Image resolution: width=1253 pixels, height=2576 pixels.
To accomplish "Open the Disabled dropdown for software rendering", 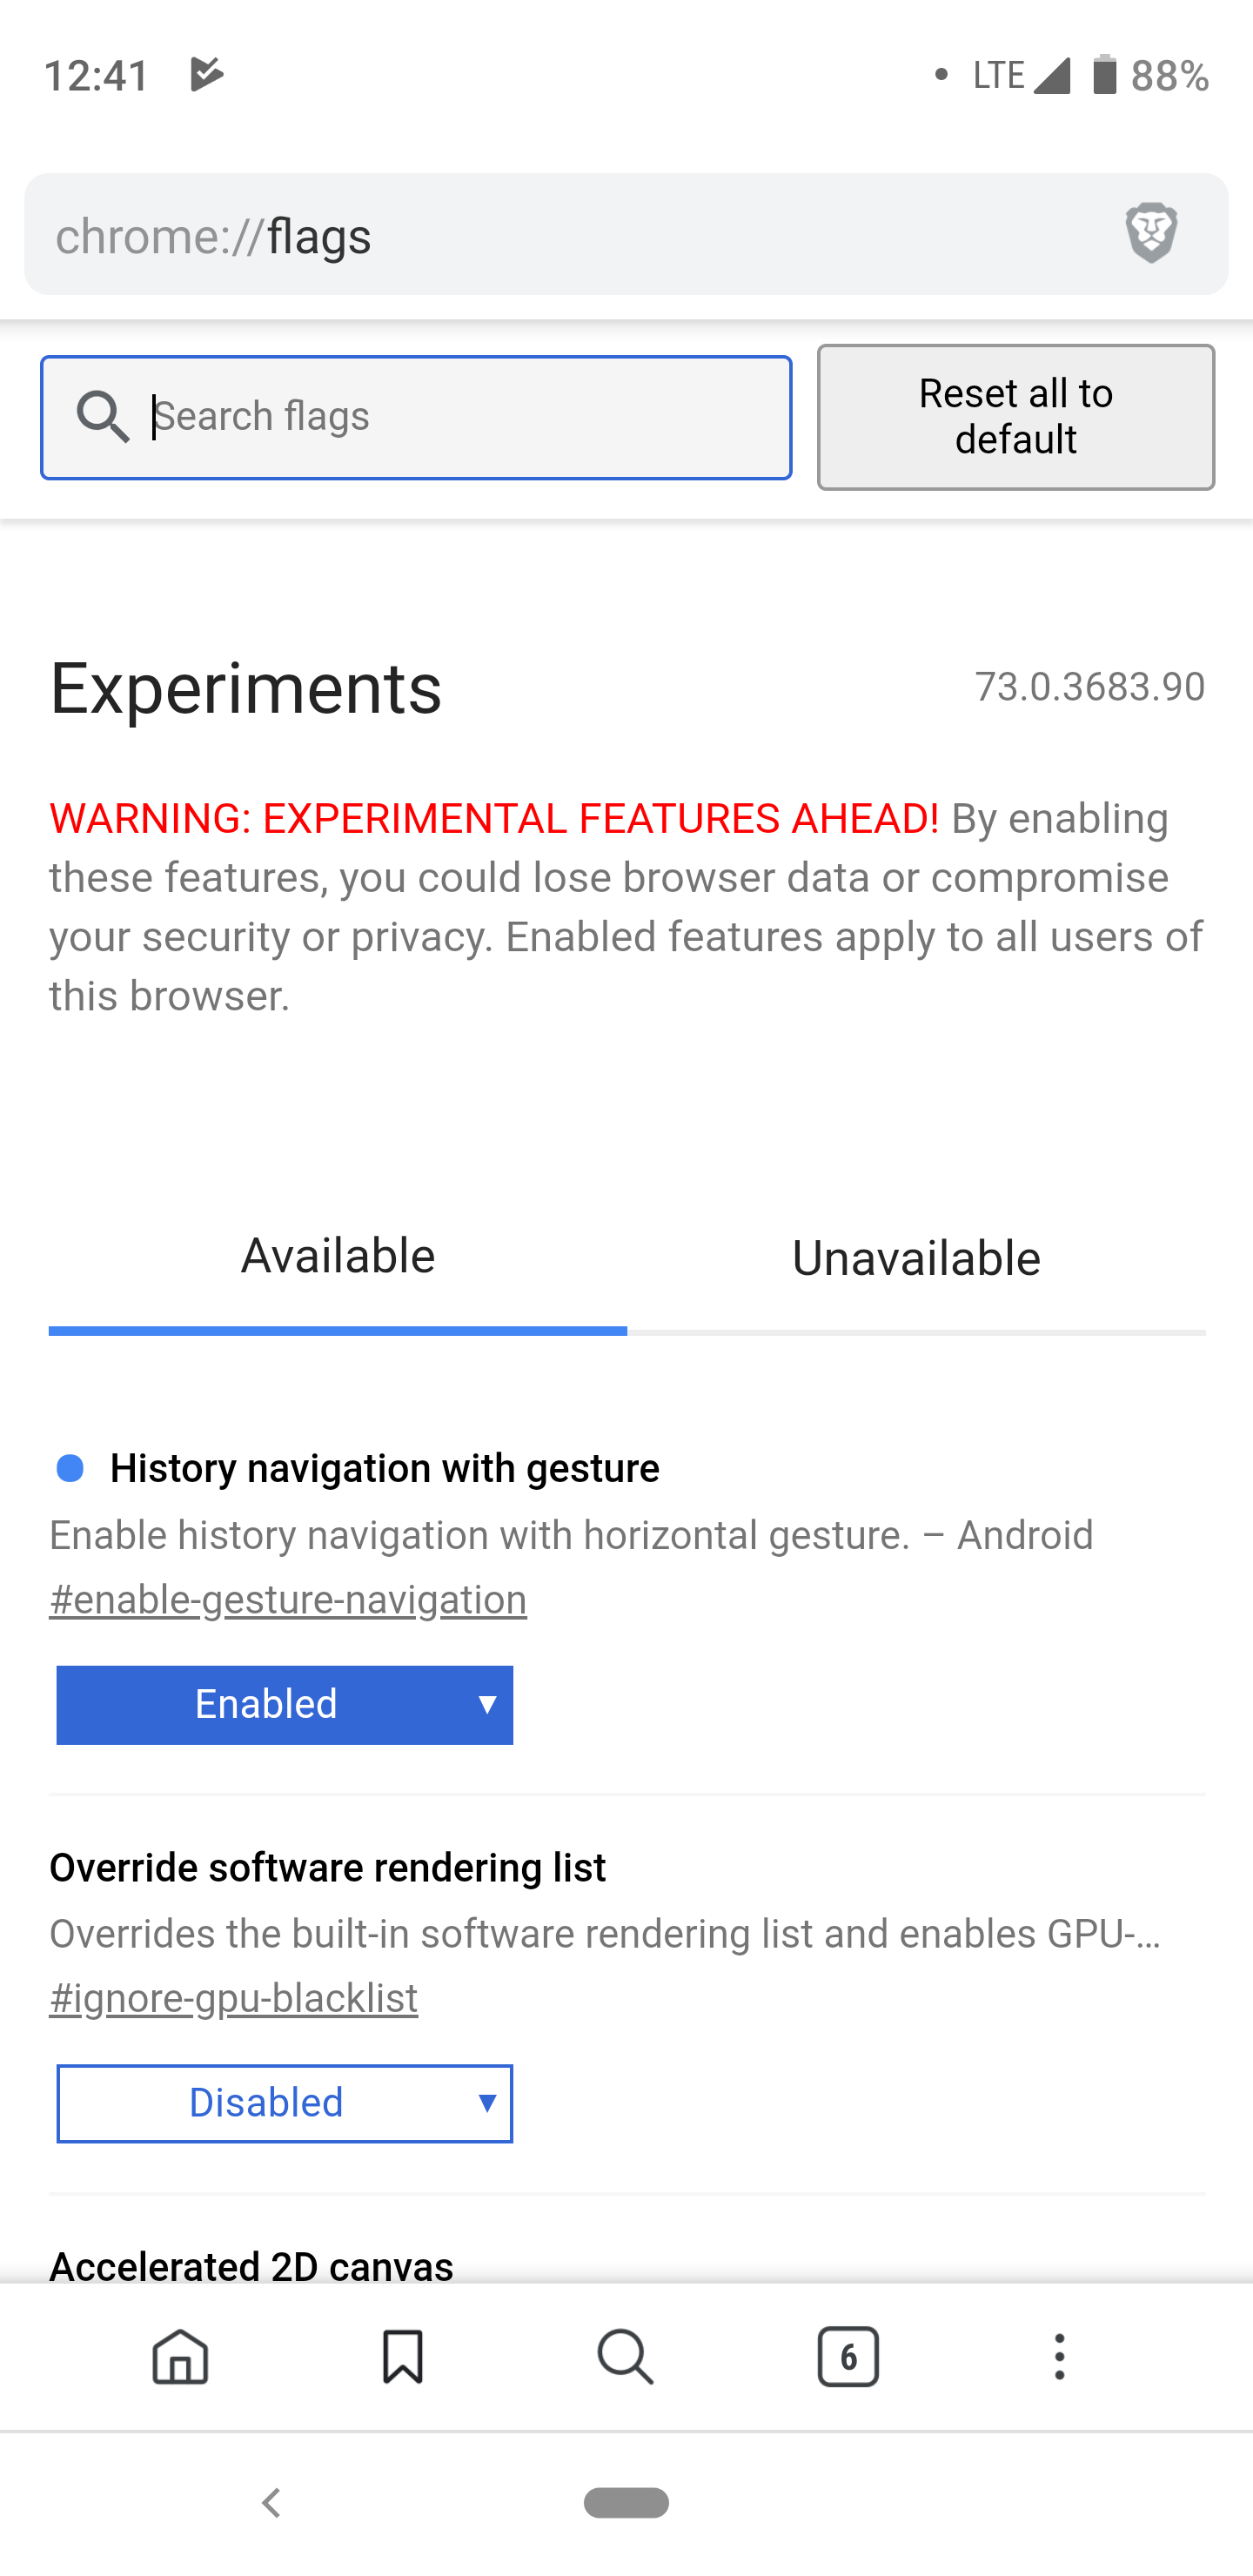I will 285,2103.
